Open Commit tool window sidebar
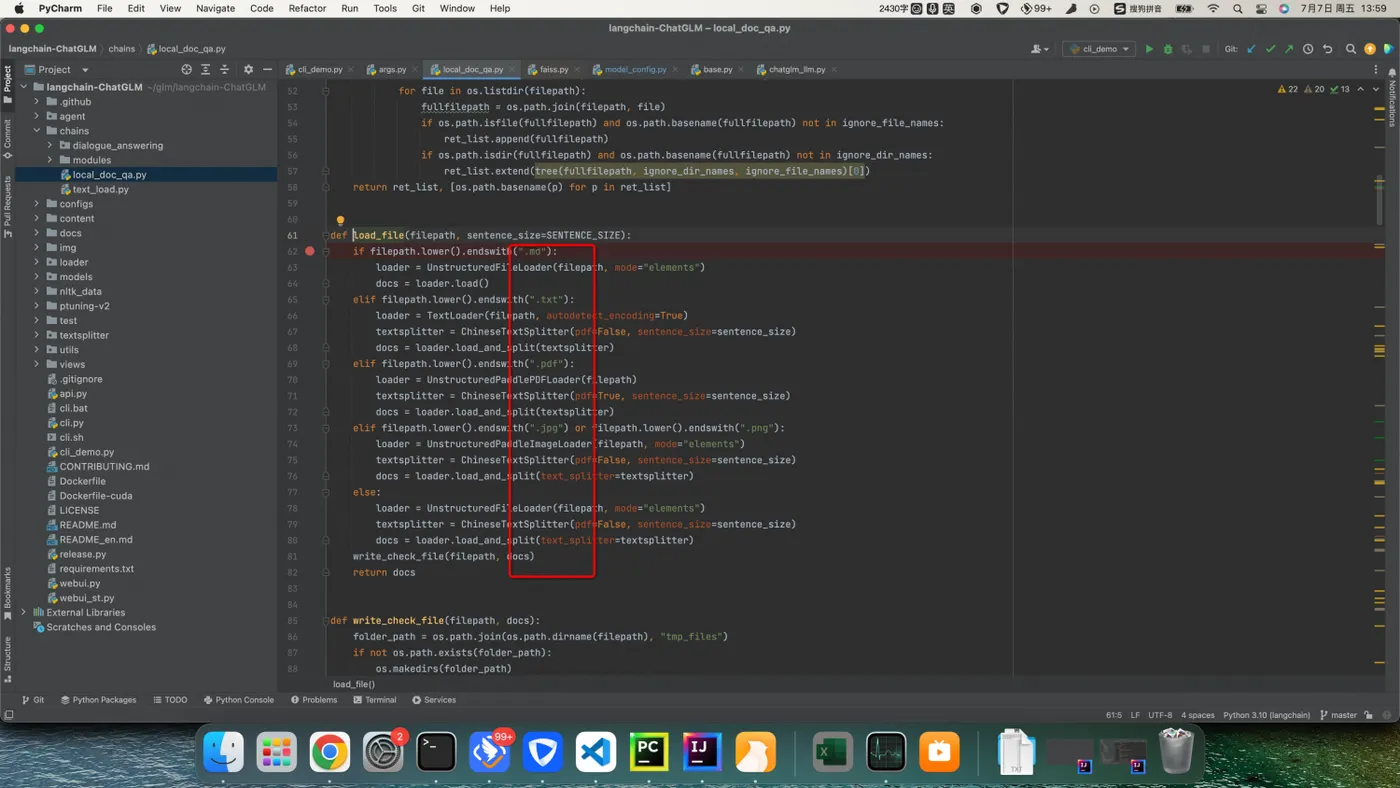The height and width of the screenshot is (788, 1400). tap(7, 139)
